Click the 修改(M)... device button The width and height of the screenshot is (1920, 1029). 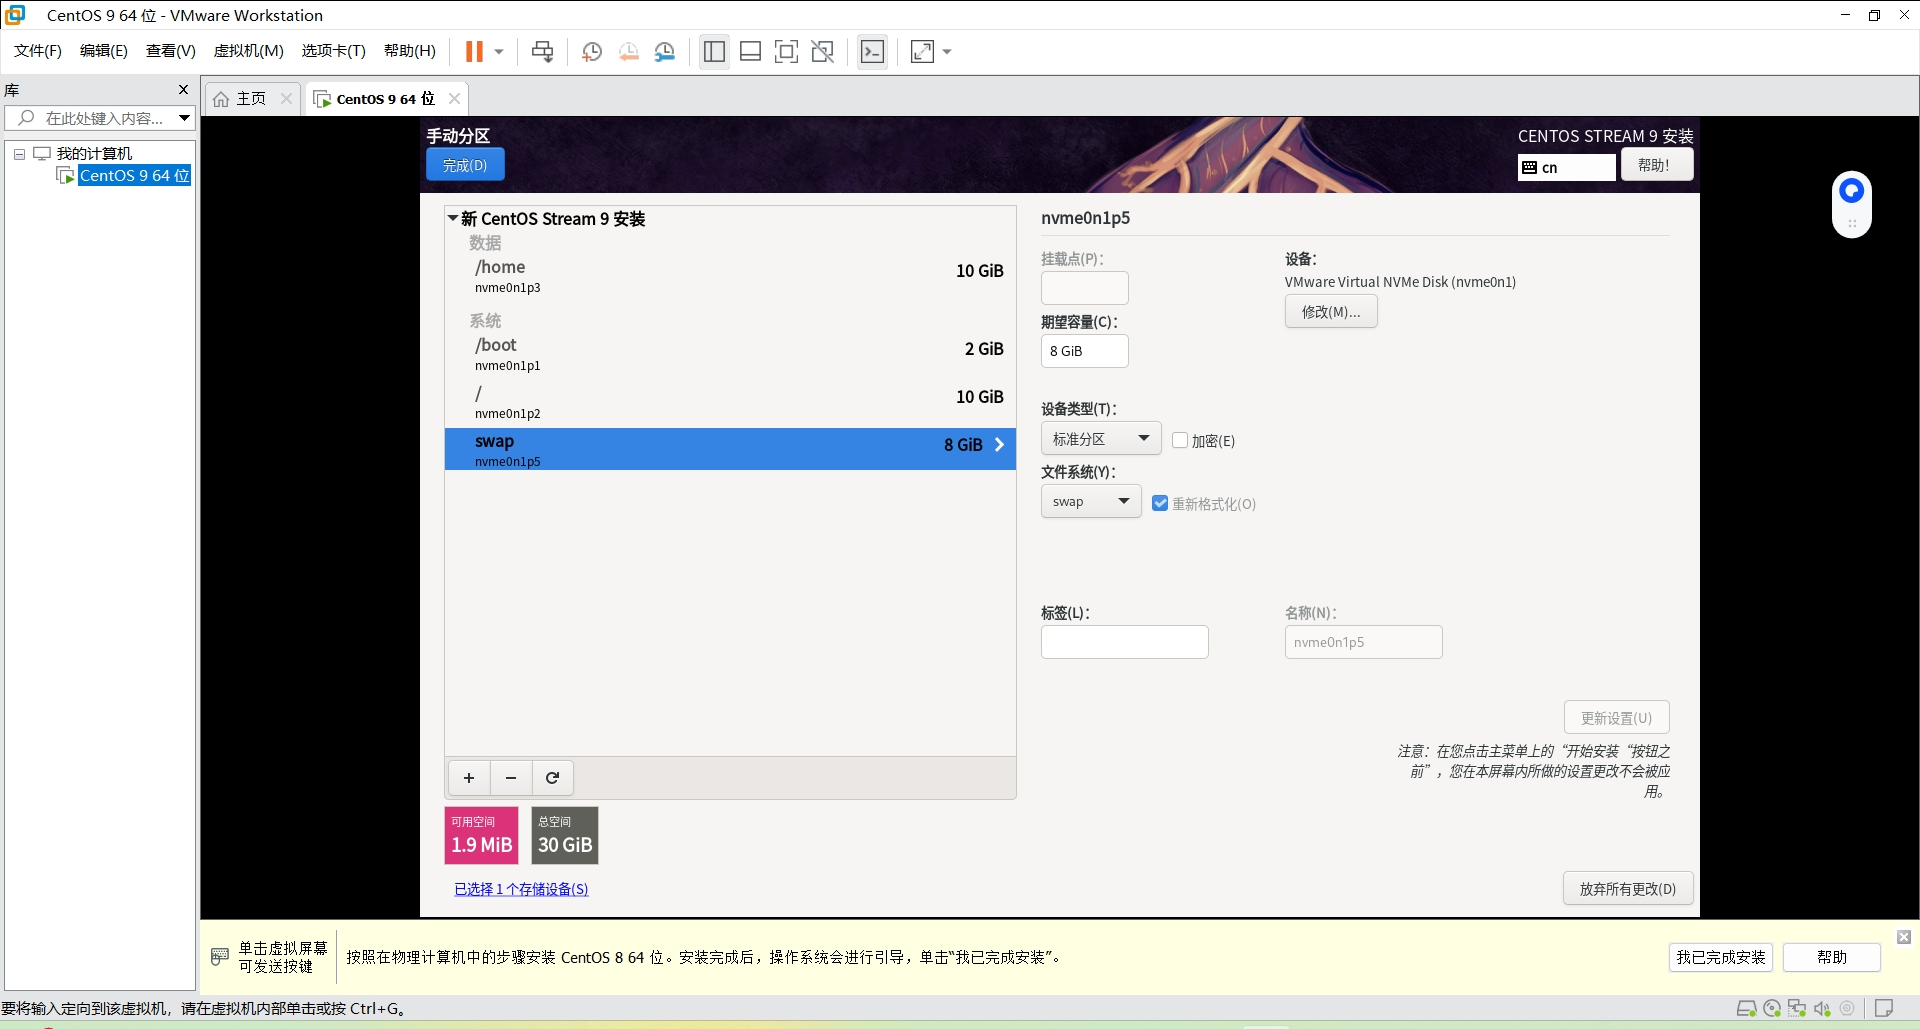coord(1331,312)
